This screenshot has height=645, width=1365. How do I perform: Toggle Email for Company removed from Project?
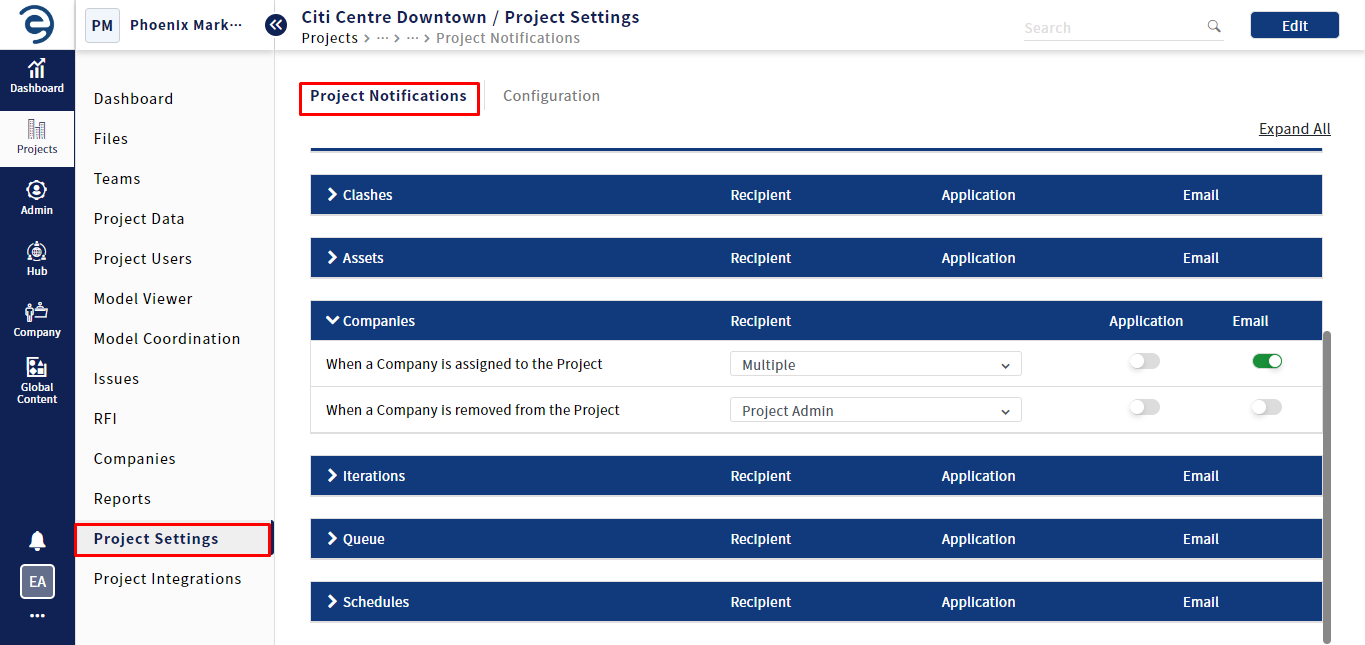pyautogui.click(x=1267, y=408)
